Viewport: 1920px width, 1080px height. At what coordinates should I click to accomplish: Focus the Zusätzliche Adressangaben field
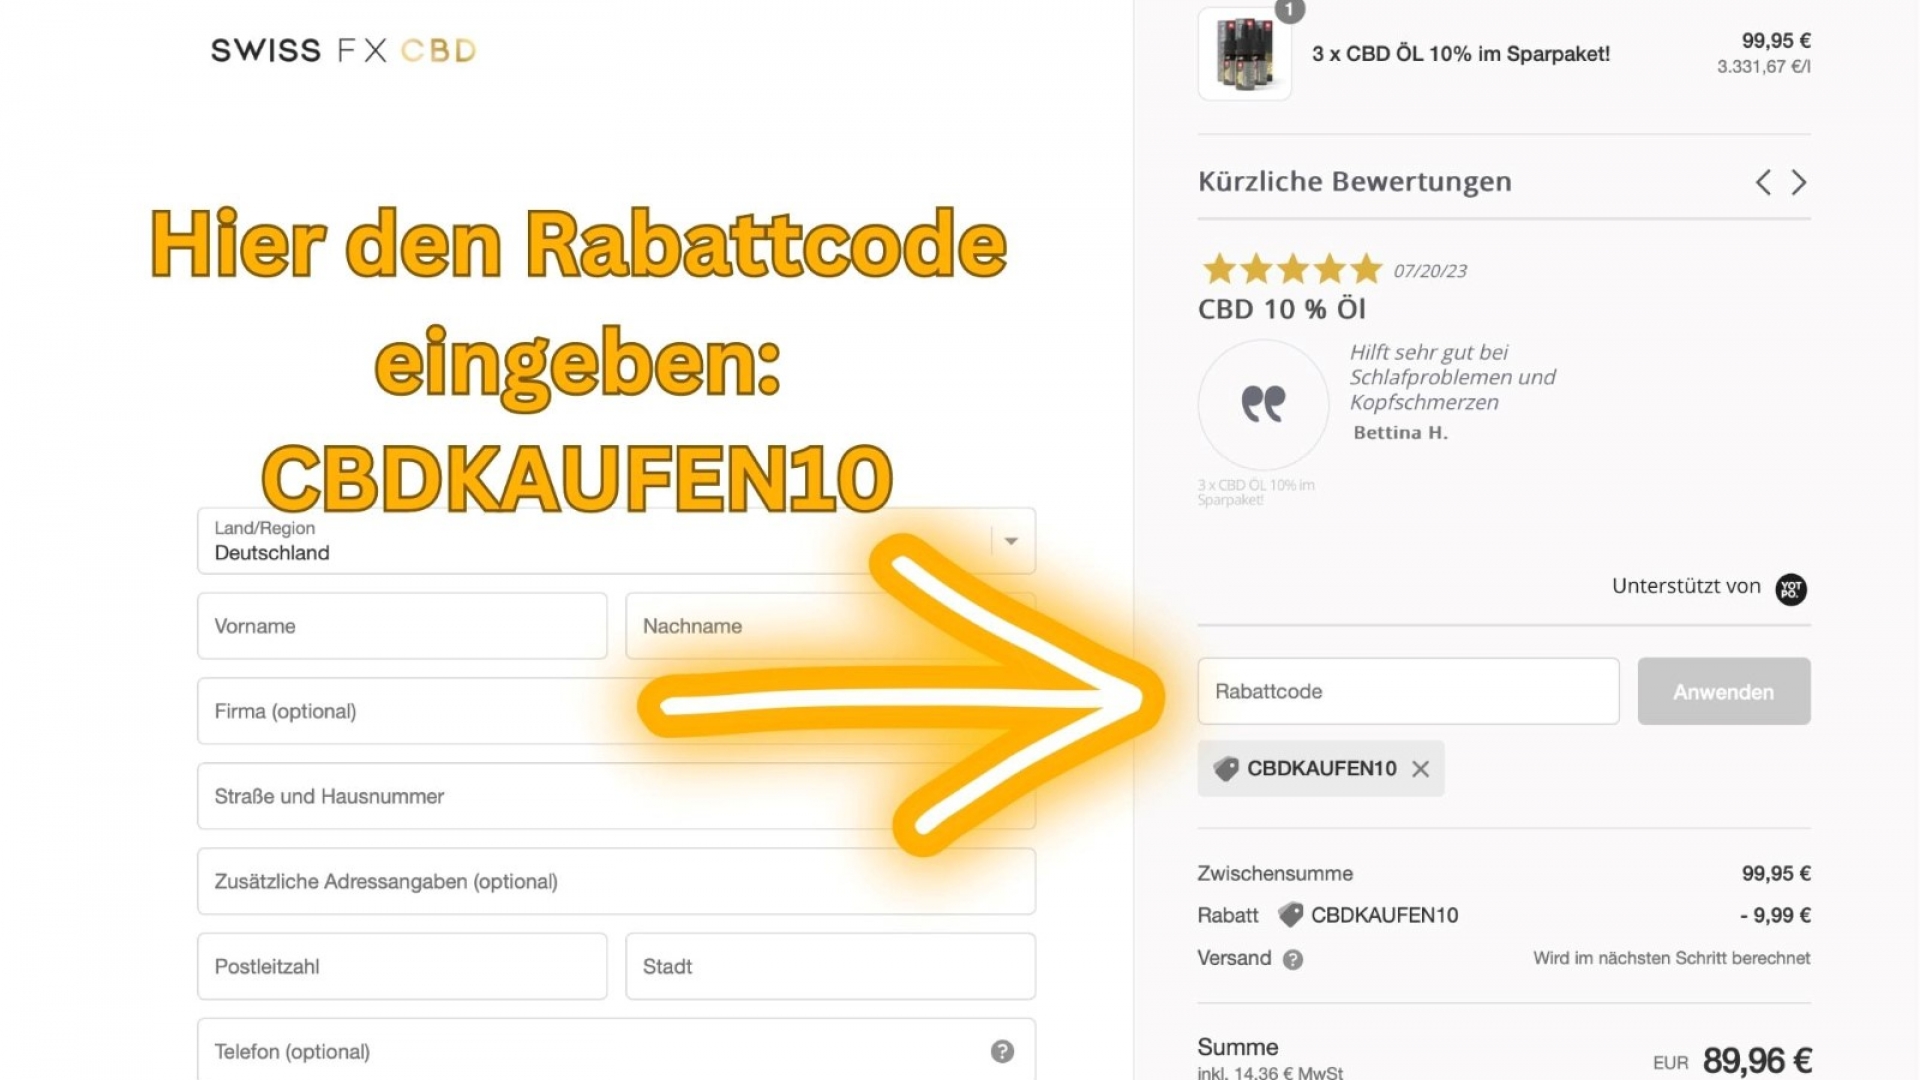[617, 881]
